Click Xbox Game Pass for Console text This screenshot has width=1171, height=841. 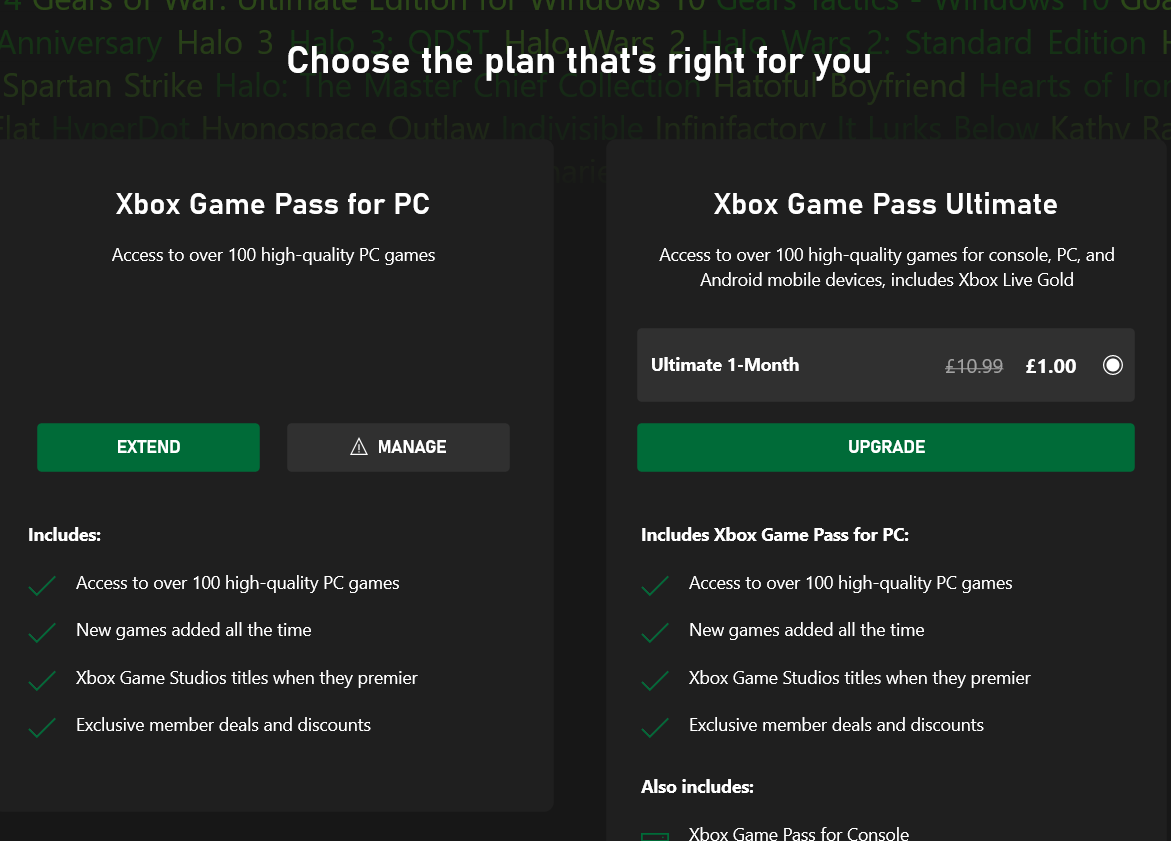tap(798, 834)
